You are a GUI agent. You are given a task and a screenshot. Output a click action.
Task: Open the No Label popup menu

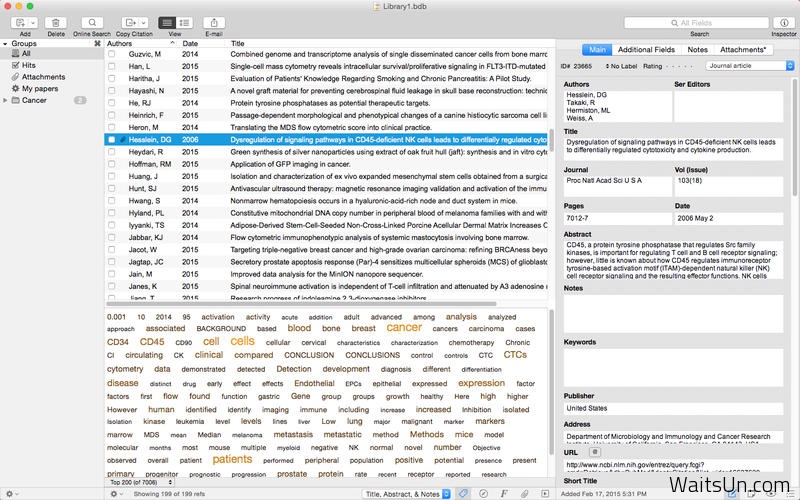click(x=621, y=66)
